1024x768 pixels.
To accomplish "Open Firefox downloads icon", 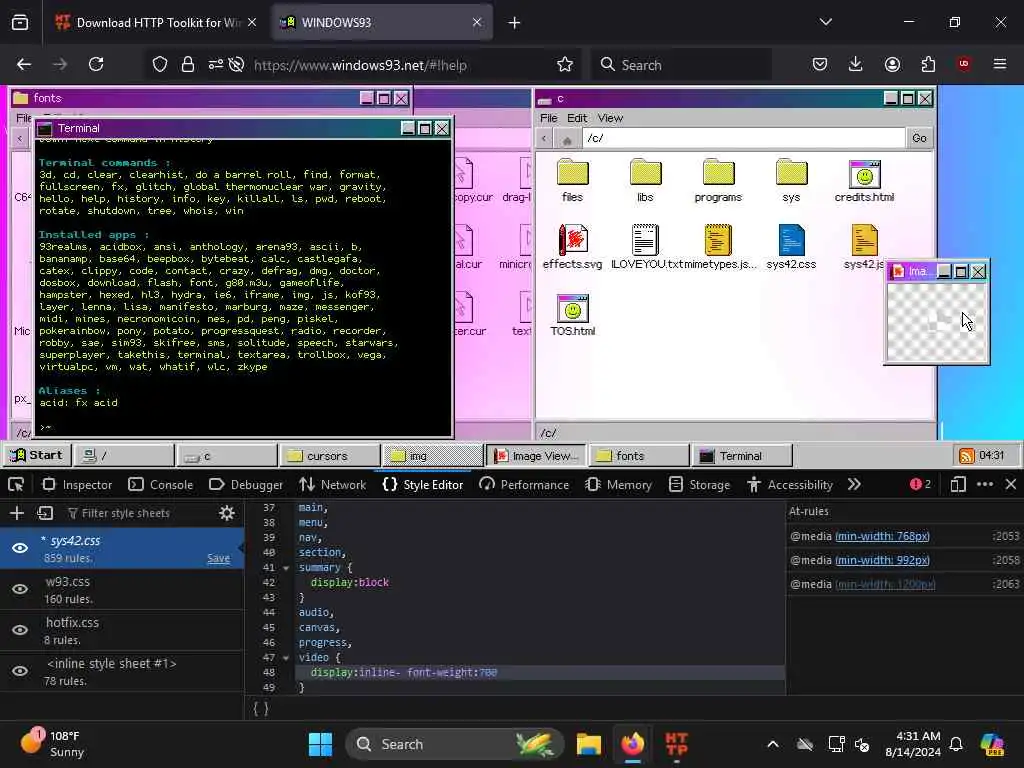I will pyautogui.click(x=856, y=64).
